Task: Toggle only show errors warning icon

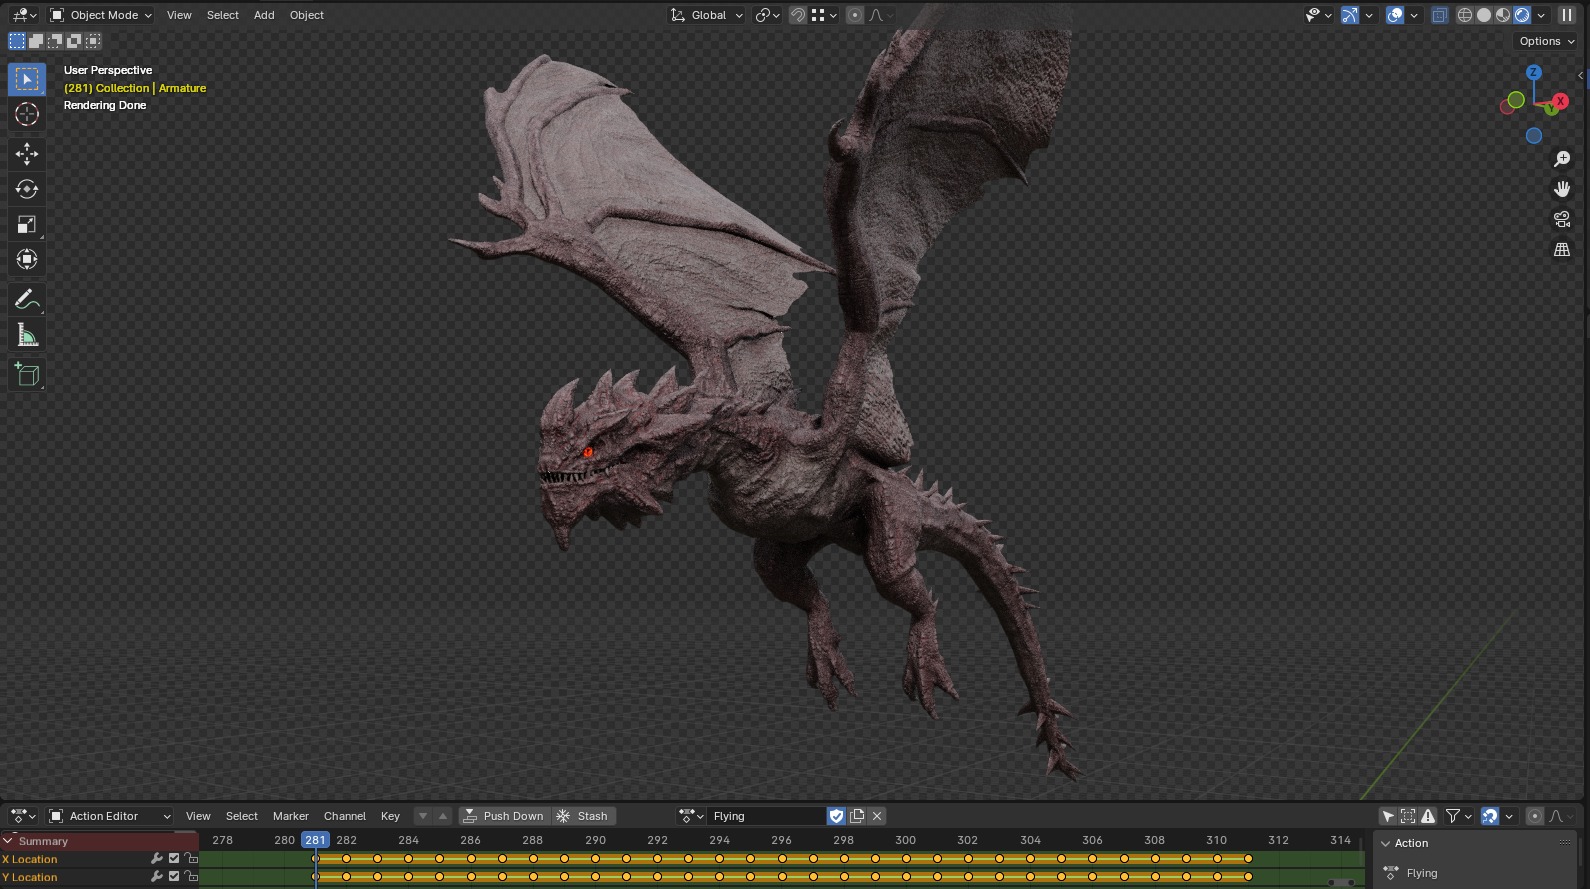Action: click(1428, 816)
